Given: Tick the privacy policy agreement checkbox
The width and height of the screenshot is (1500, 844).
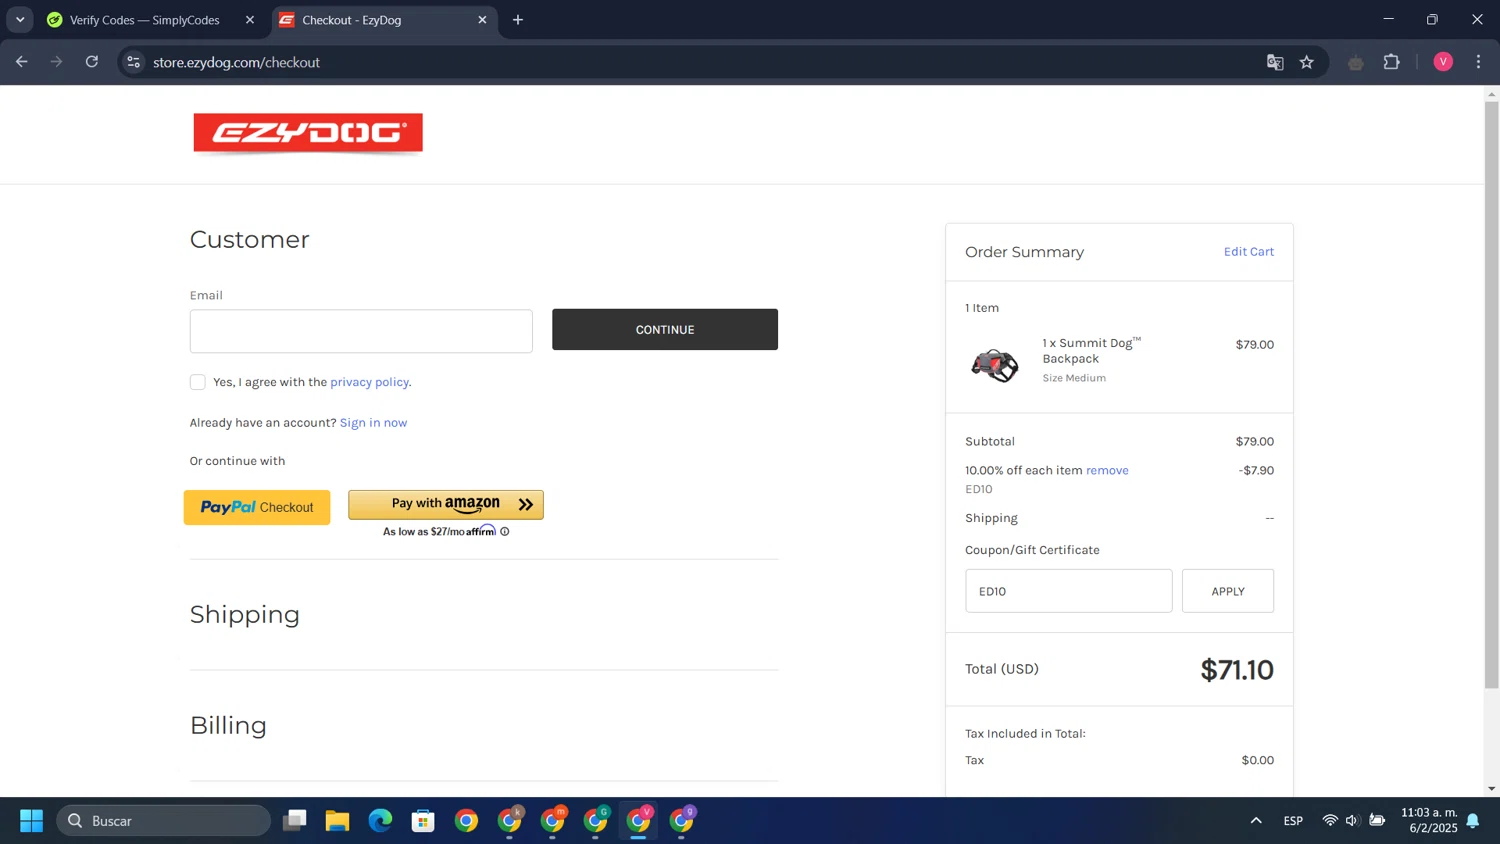Looking at the screenshot, I should coord(198,382).
